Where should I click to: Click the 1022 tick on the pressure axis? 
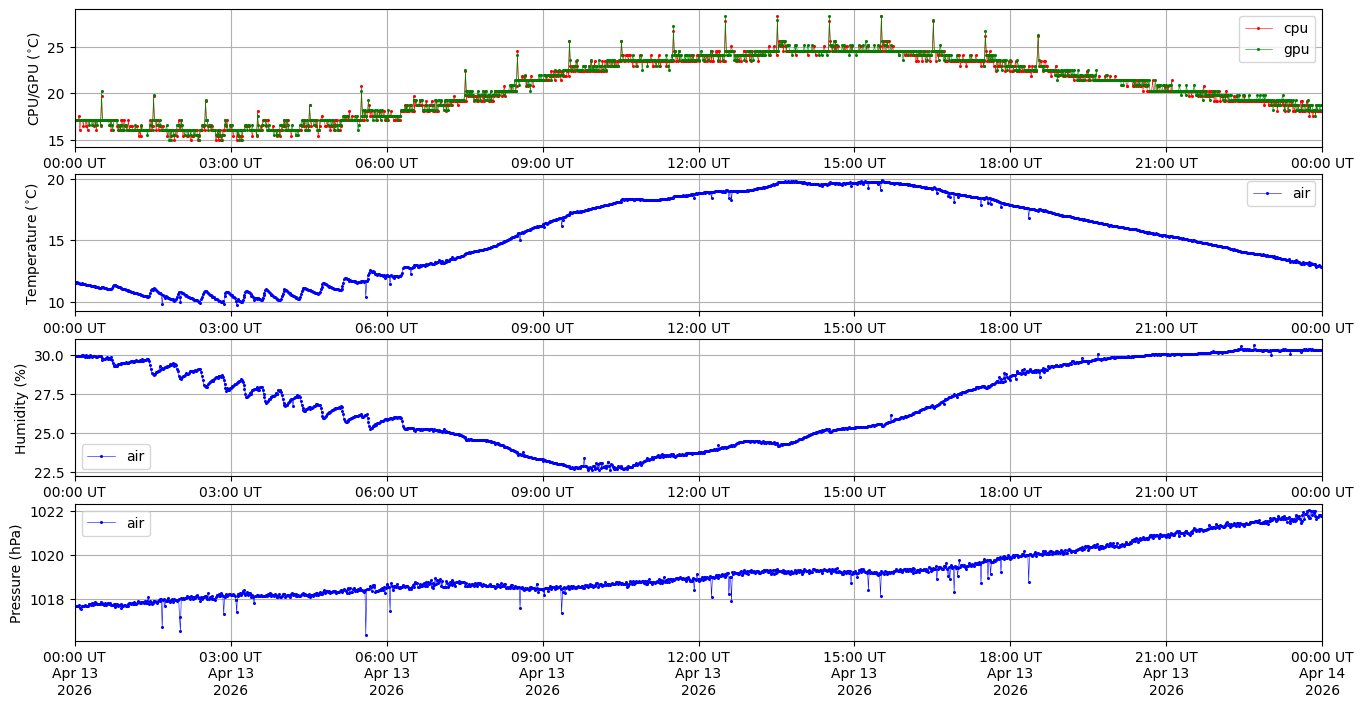pos(49,512)
